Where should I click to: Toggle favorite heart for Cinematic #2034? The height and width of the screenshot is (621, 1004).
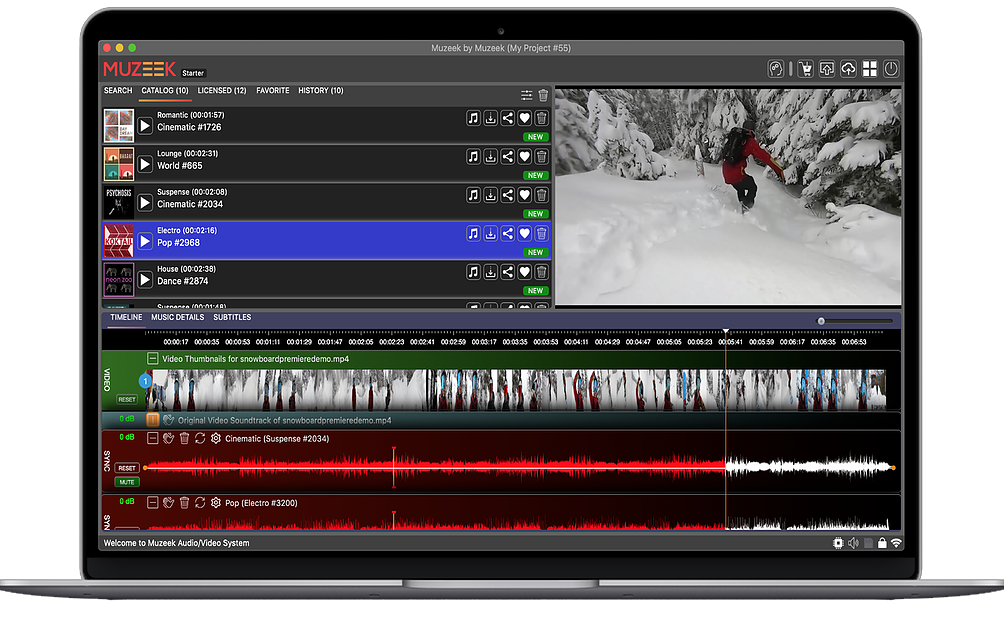[x=524, y=195]
